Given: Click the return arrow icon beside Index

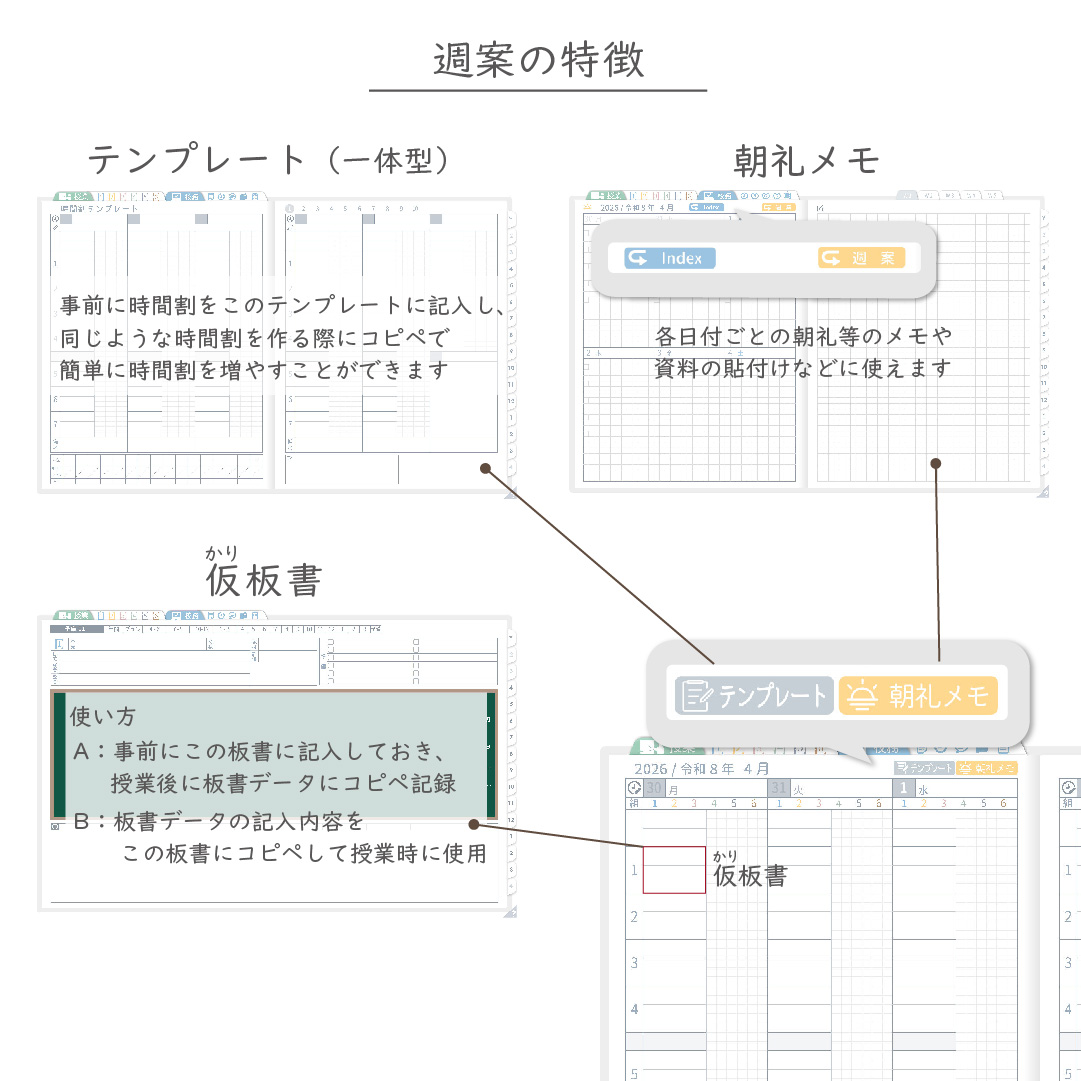Looking at the screenshot, I should 638,258.
